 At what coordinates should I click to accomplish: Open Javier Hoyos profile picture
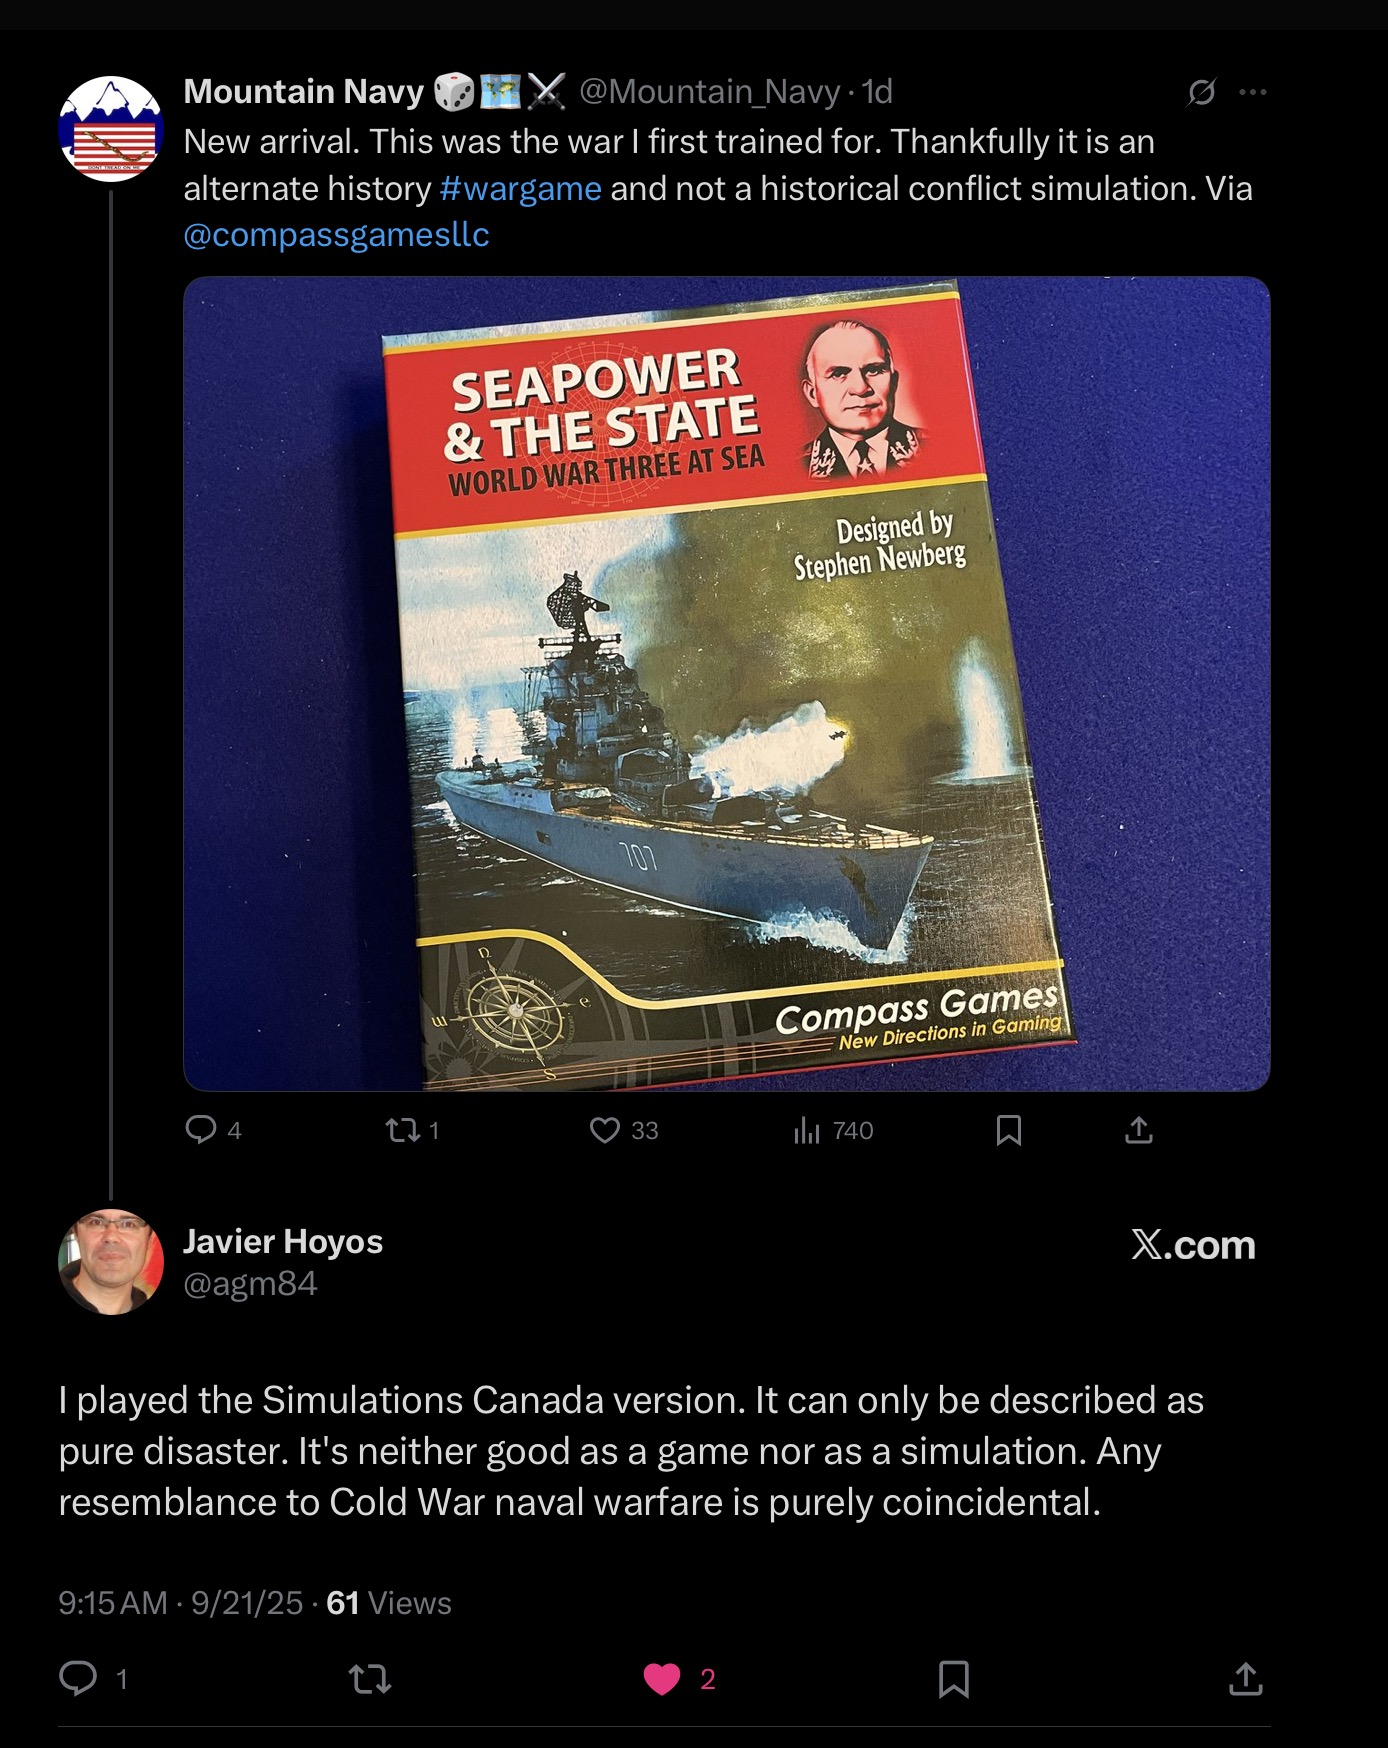click(x=111, y=1262)
